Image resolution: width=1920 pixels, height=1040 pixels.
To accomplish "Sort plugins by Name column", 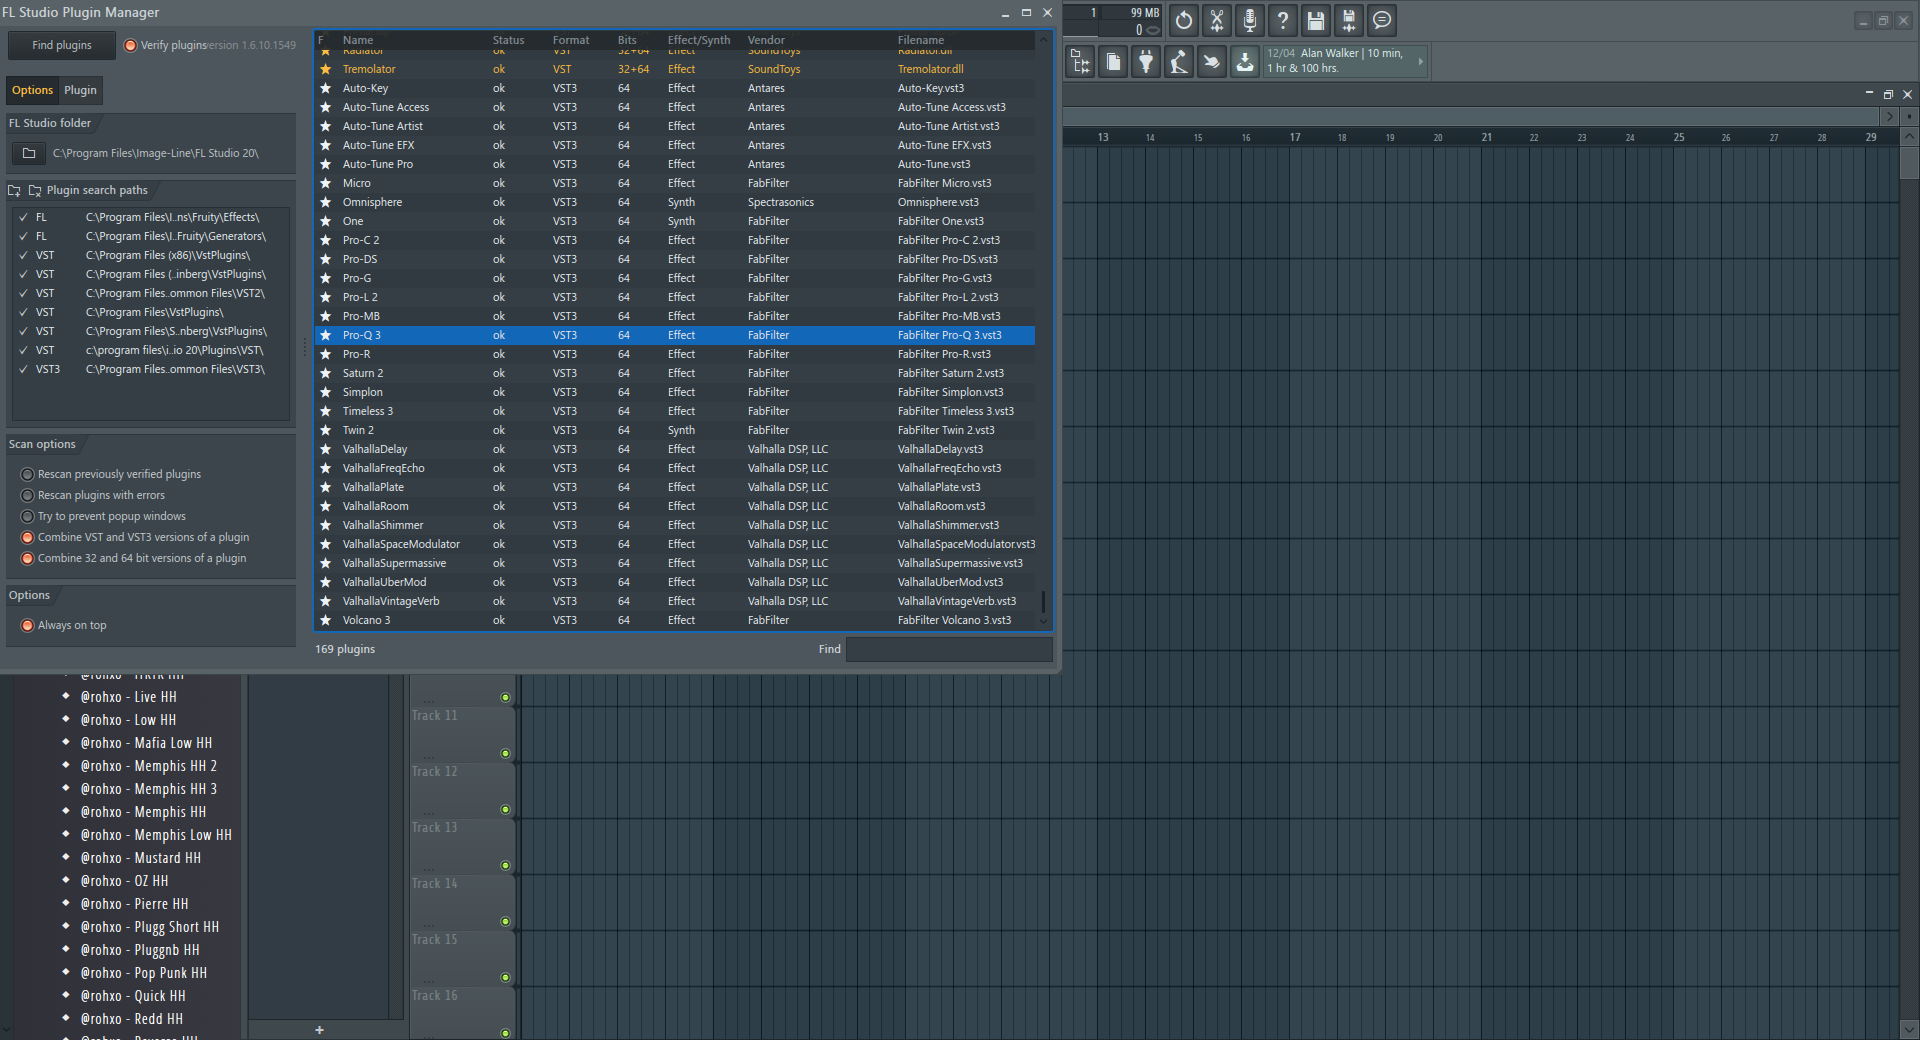I will pos(358,40).
